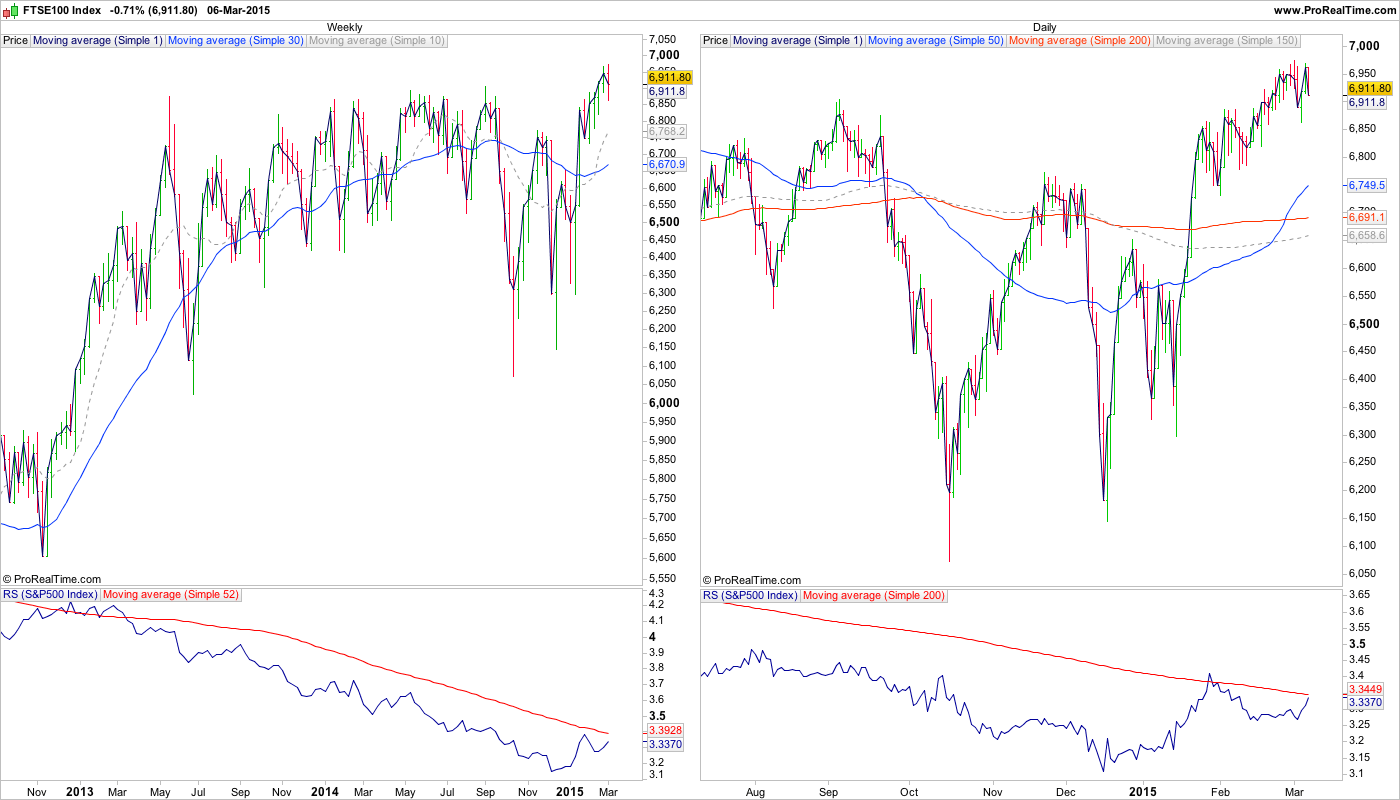Screen dimensions: 1400x800
Task: Open the Moving average (Simple 10) label
Action: (x=377, y=41)
